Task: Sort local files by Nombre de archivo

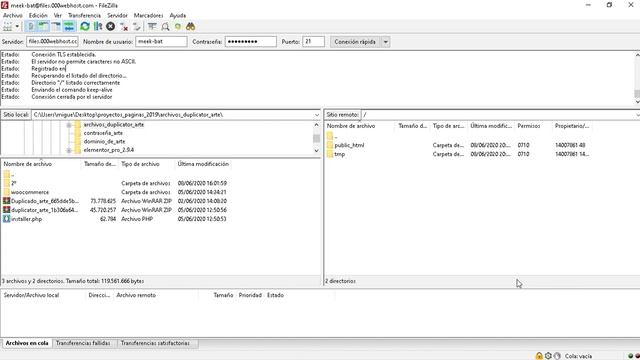Action: (41, 164)
